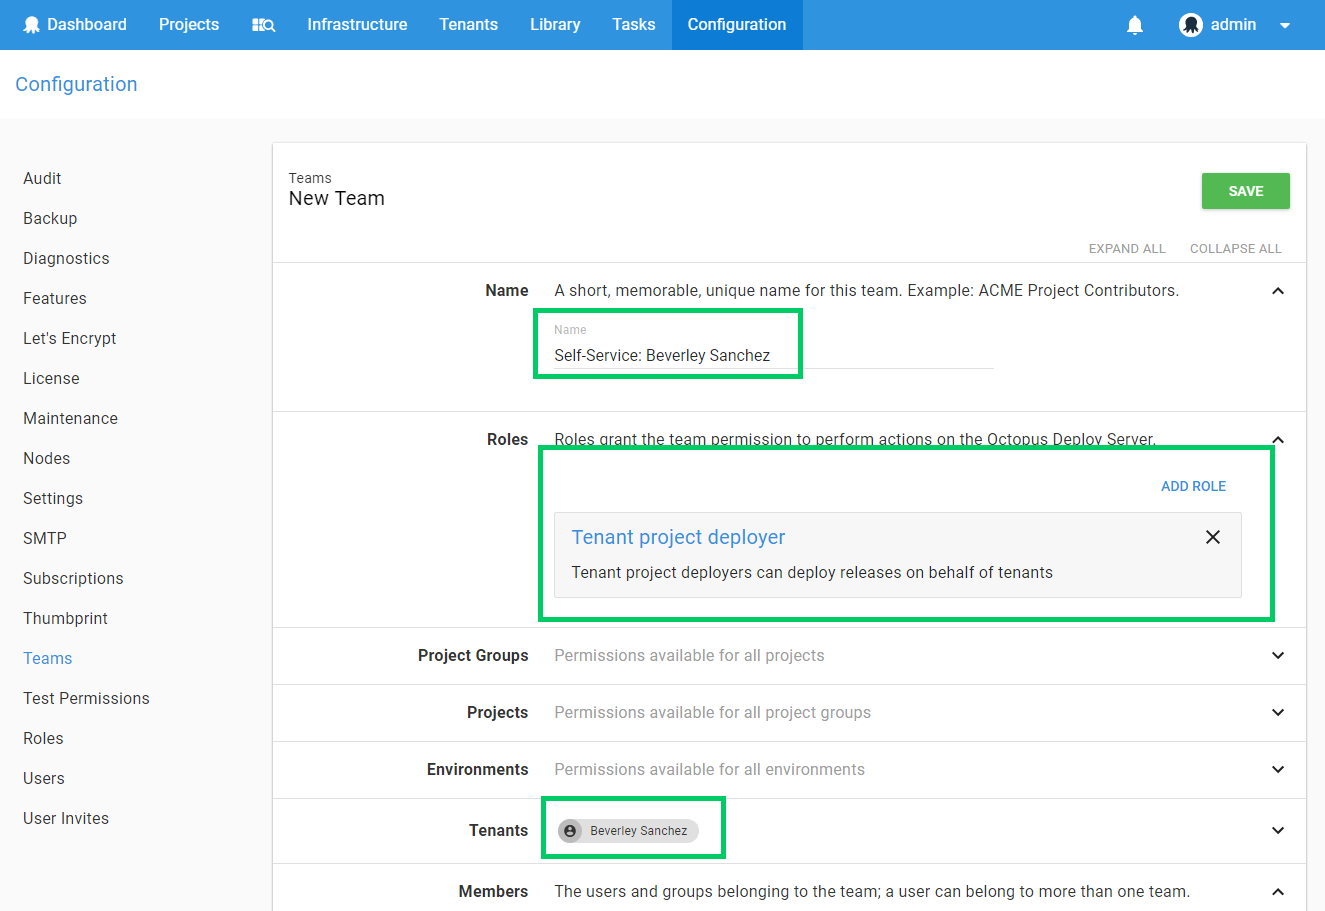Open Roles in the sidebar
Viewport: 1325px width, 911px height.
coord(43,739)
